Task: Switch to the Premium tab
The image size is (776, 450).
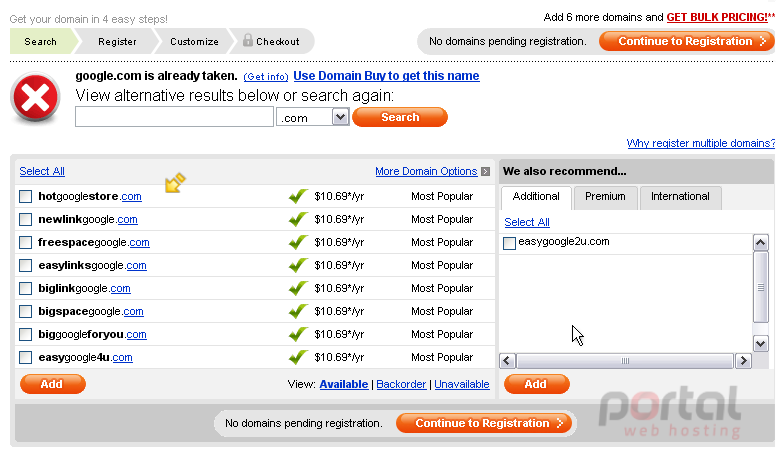Action: pos(605,197)
